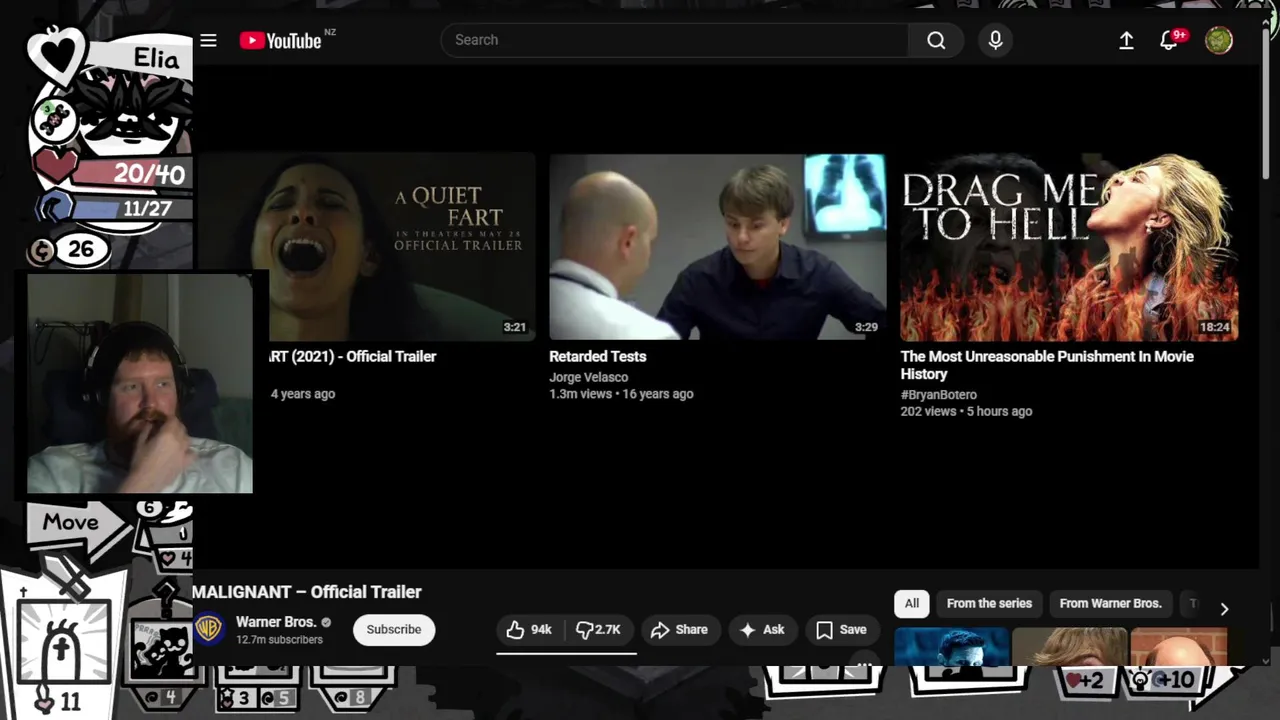
Task: Click the MALIGNANT – Official Trailer title
Action: pyautogui.click(x=307, y=592)
